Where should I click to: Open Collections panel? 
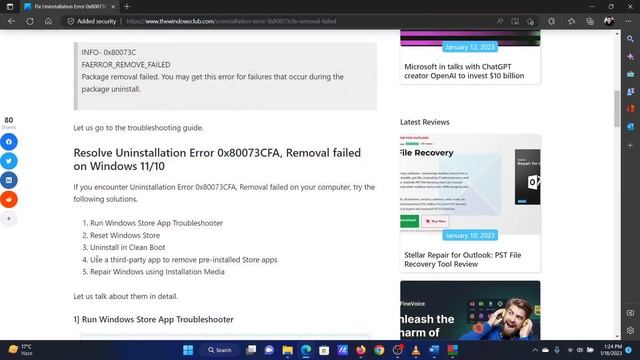(590, 21)
